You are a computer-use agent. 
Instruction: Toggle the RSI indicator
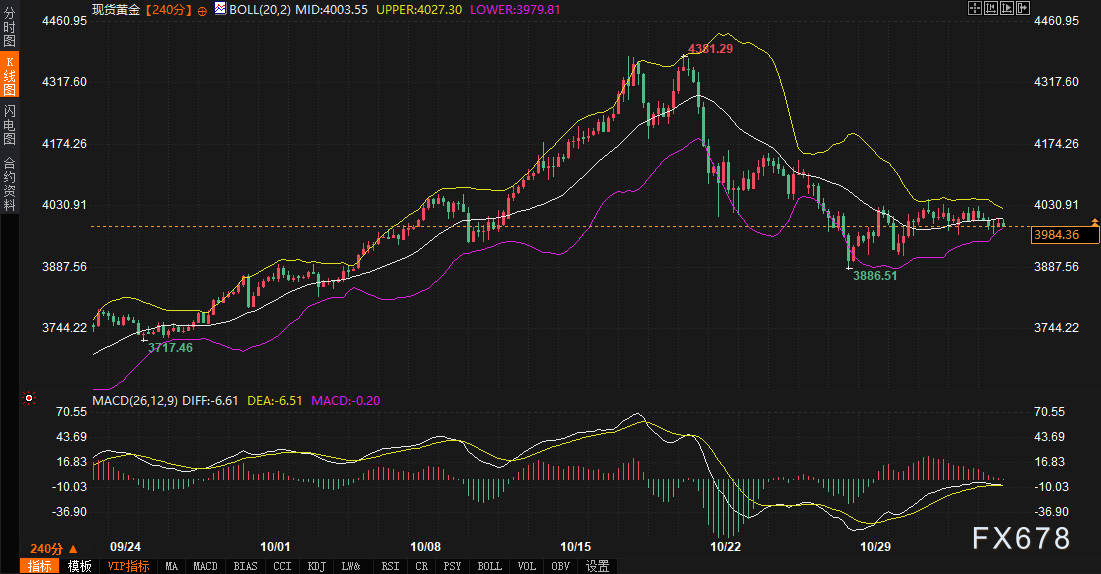point(389,566)
